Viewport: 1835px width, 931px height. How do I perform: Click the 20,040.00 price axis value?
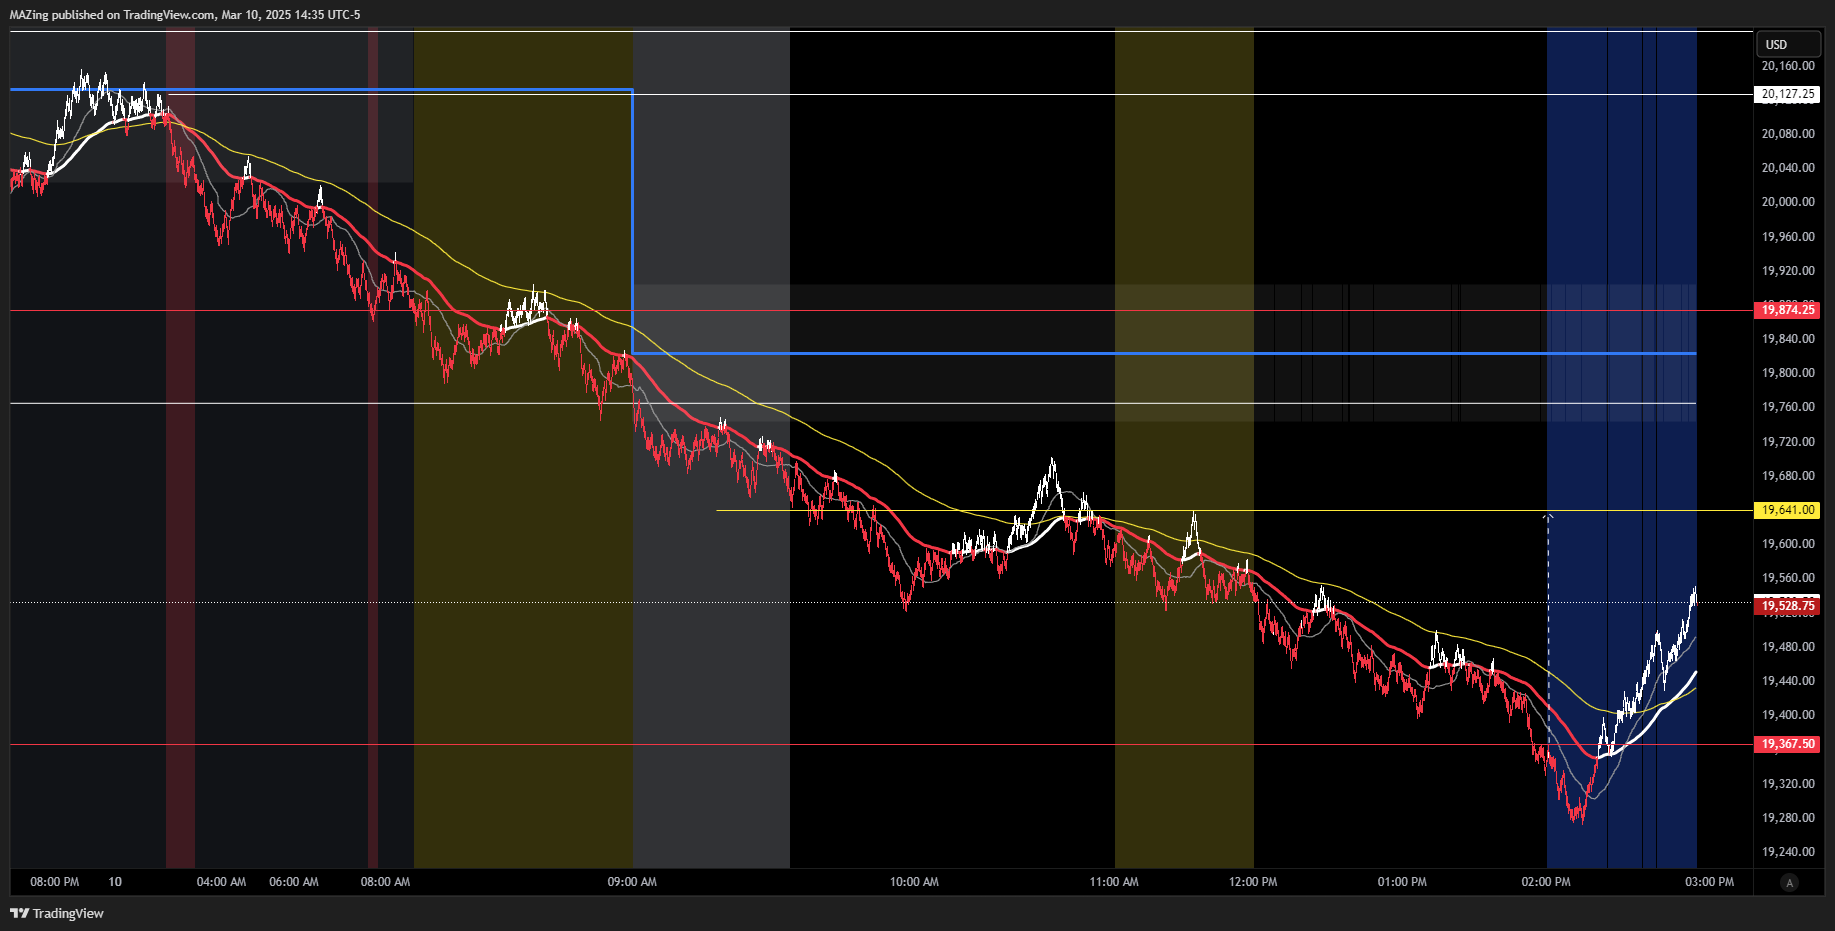pos(1788,168)
